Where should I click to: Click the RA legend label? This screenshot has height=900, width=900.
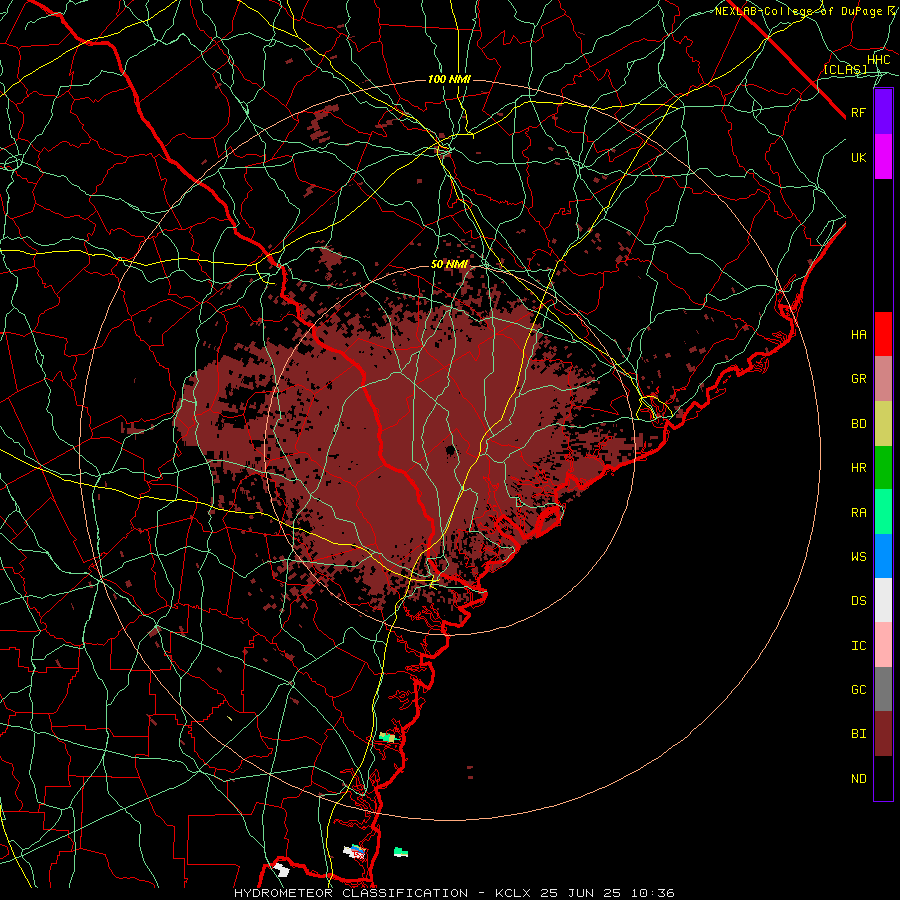[x=859, y=513]
